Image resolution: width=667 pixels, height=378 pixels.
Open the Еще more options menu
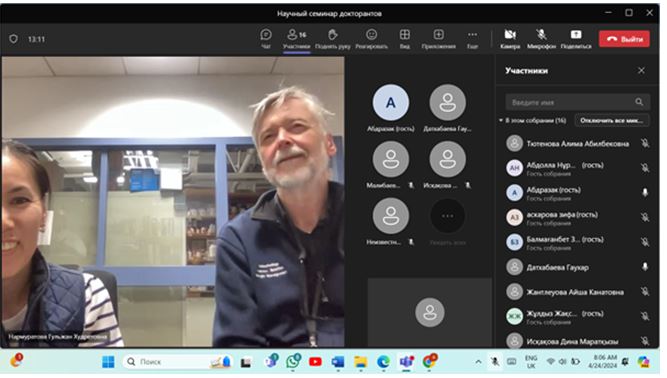tap(472, 39)
